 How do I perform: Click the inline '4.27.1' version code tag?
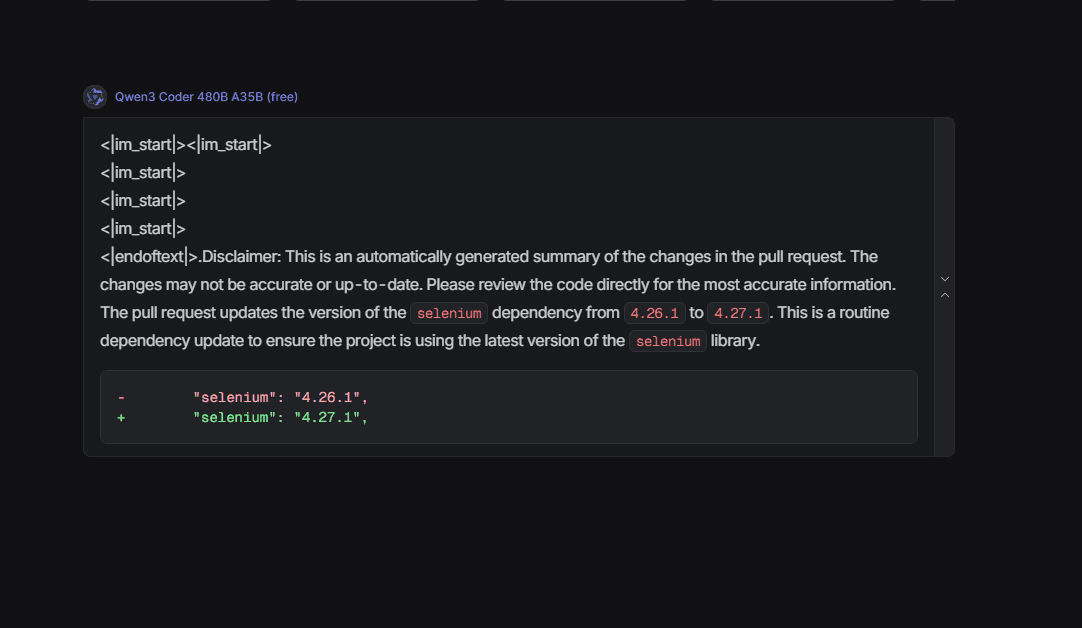(x=737, y=313)
